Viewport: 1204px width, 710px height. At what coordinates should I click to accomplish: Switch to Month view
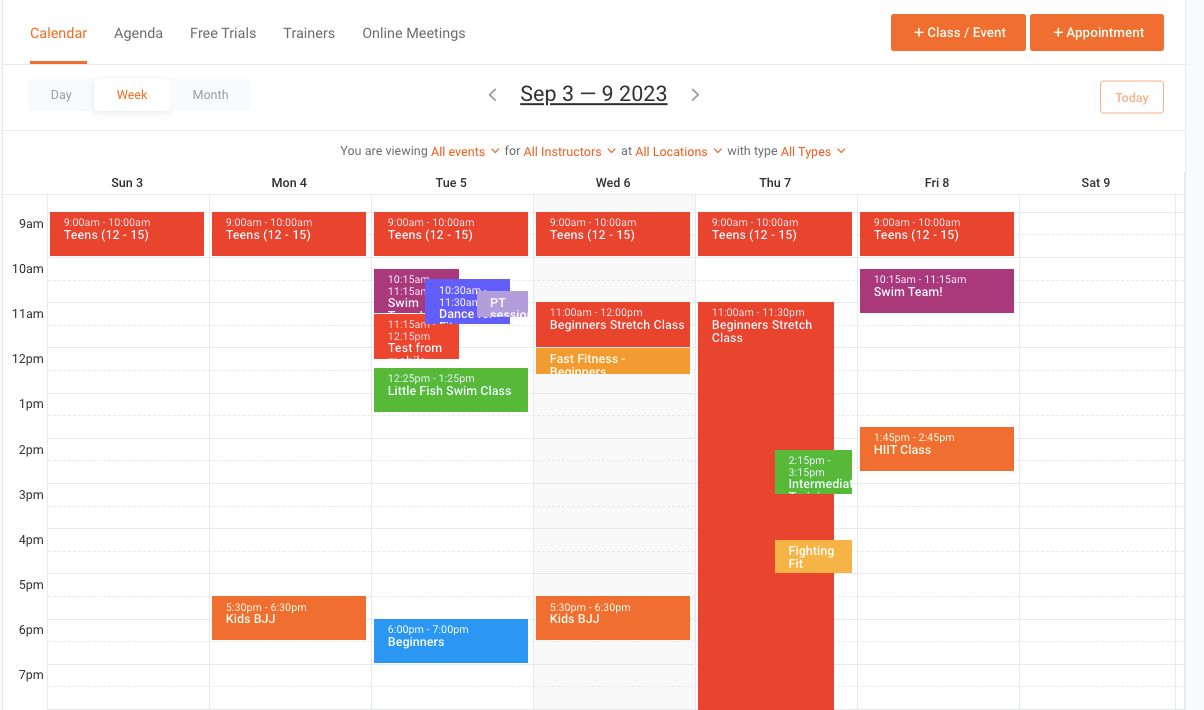210,95
